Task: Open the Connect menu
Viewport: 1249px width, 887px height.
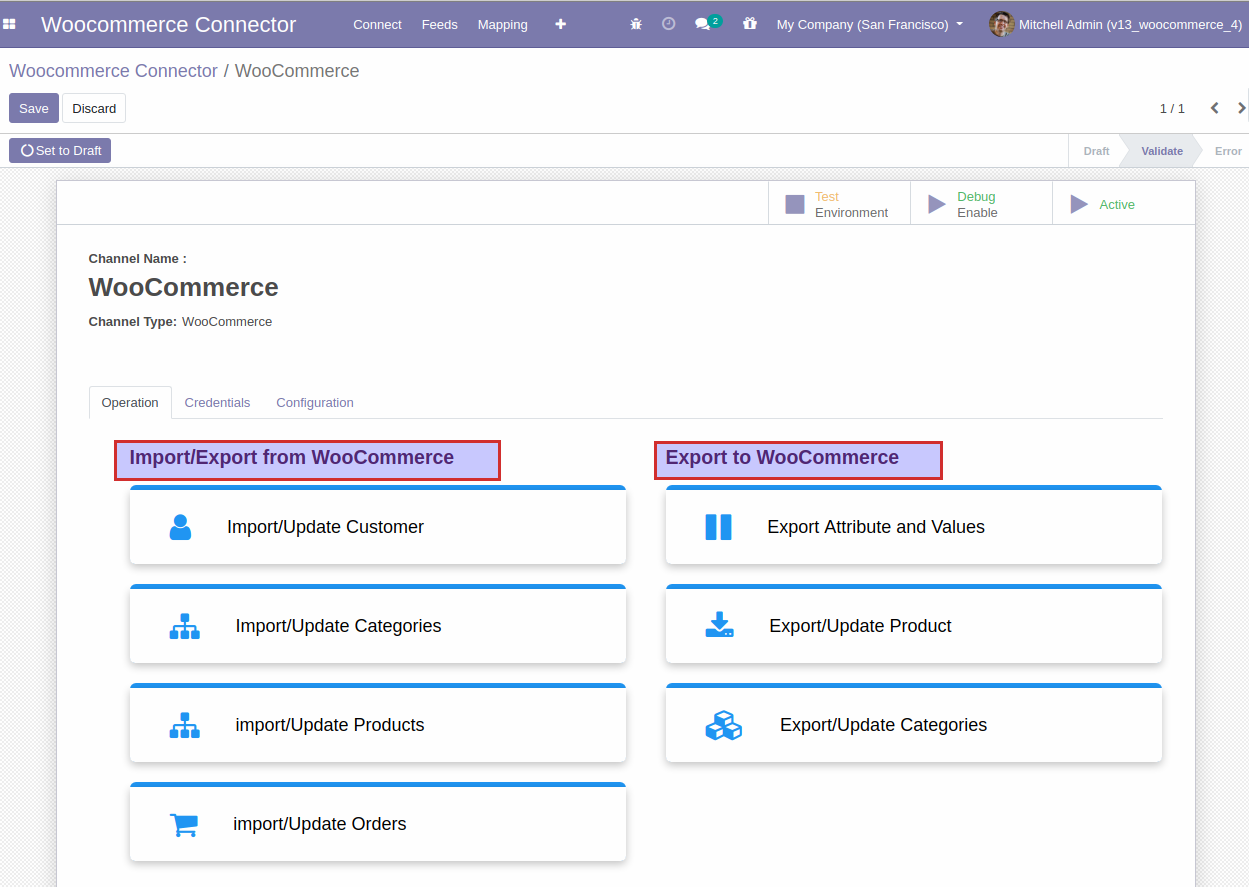Action: pyautogui.click(x=377, y=24)
